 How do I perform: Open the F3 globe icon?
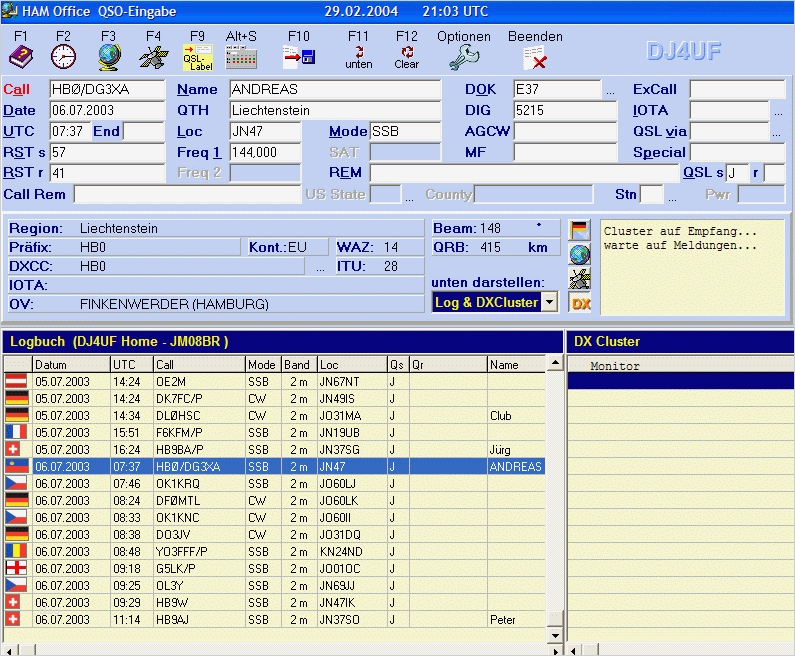(109, 57)
